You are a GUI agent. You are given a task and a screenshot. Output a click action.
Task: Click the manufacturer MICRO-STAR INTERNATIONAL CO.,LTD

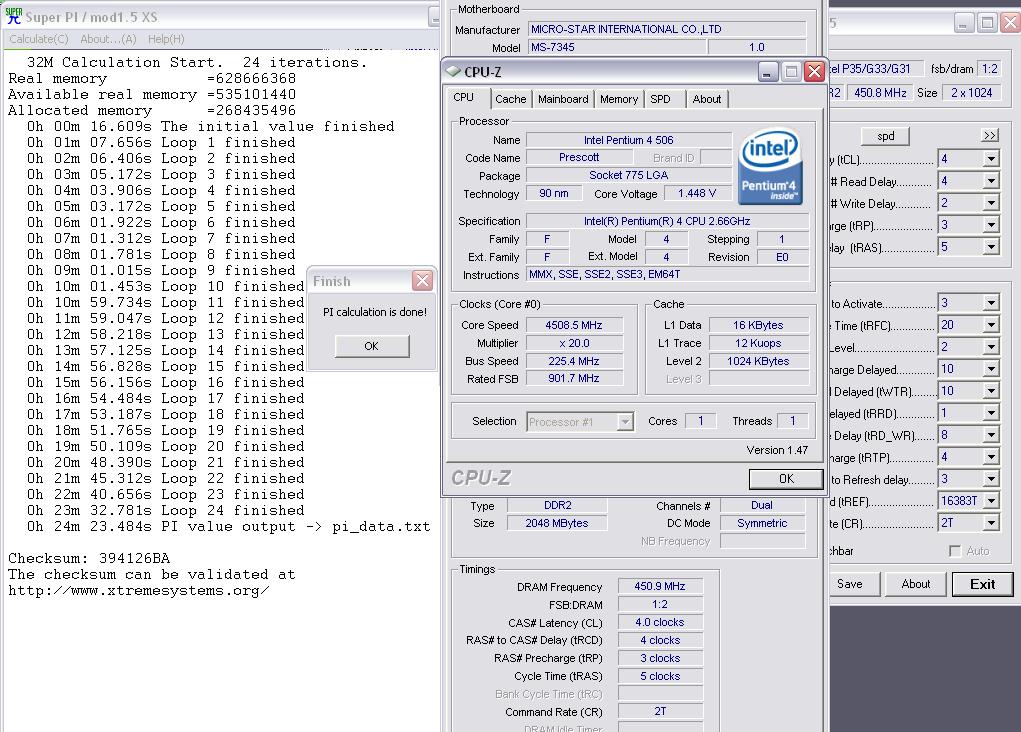pyautogui.click(x=666, y=29)
